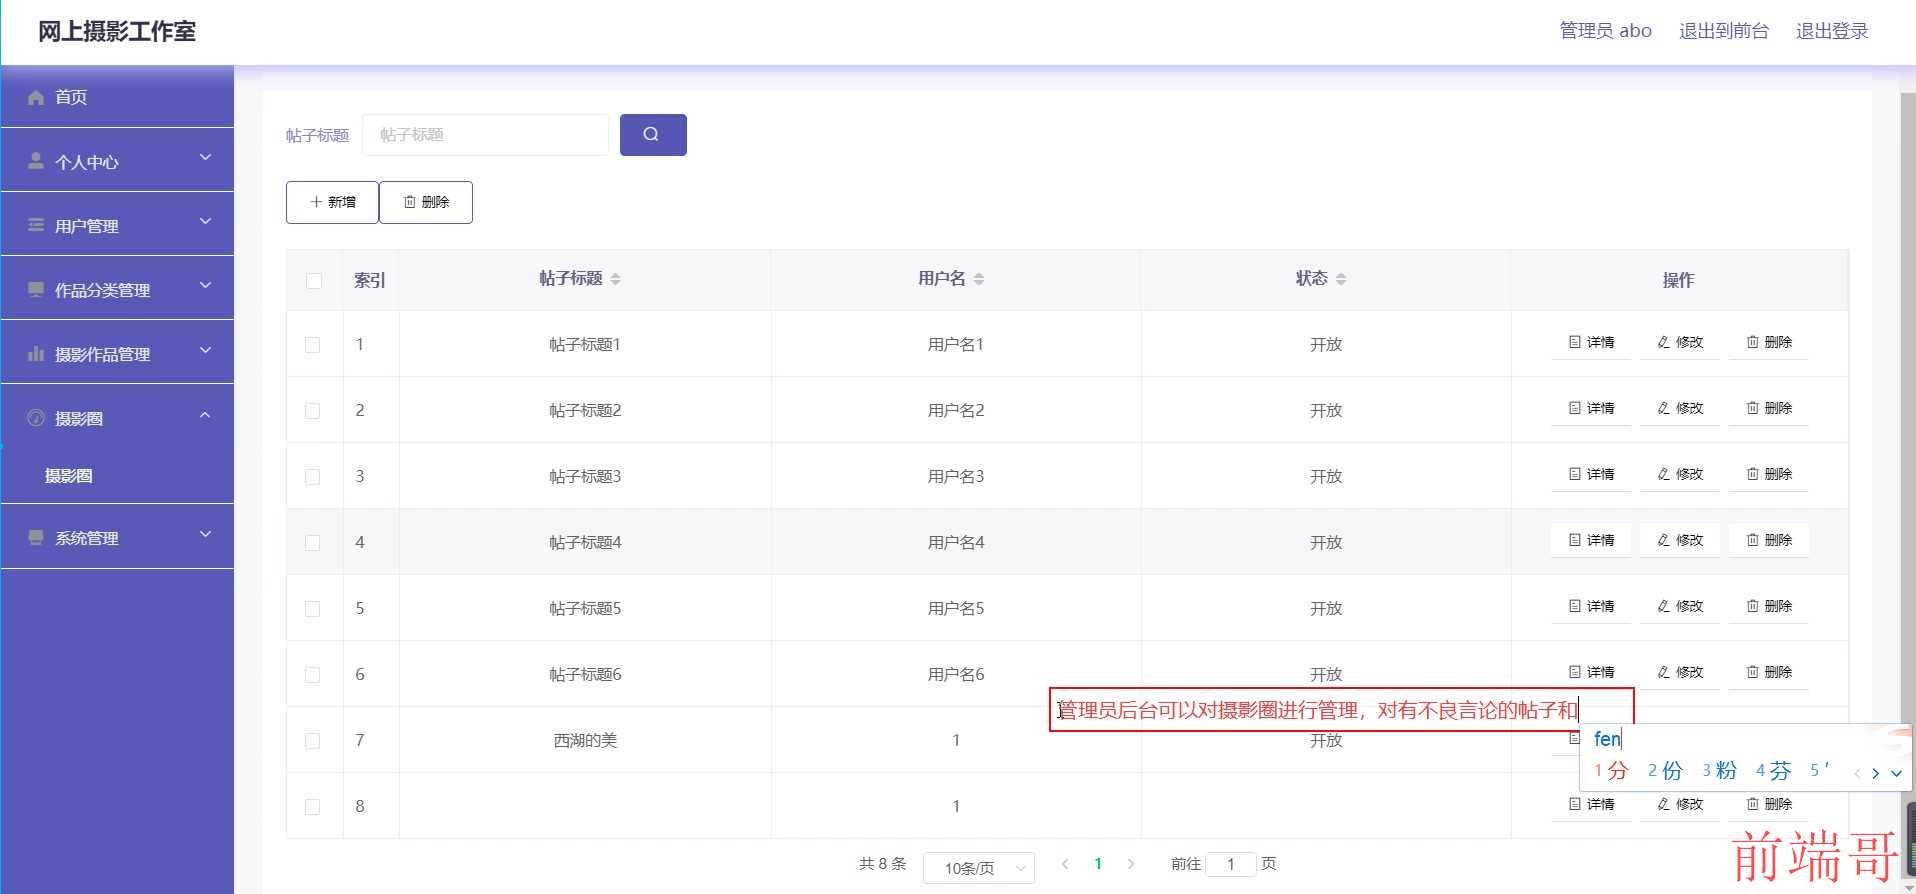The image size is (1916, 894).
Task: Open the 摄影圈 submenu item
Action: point(118,476)
